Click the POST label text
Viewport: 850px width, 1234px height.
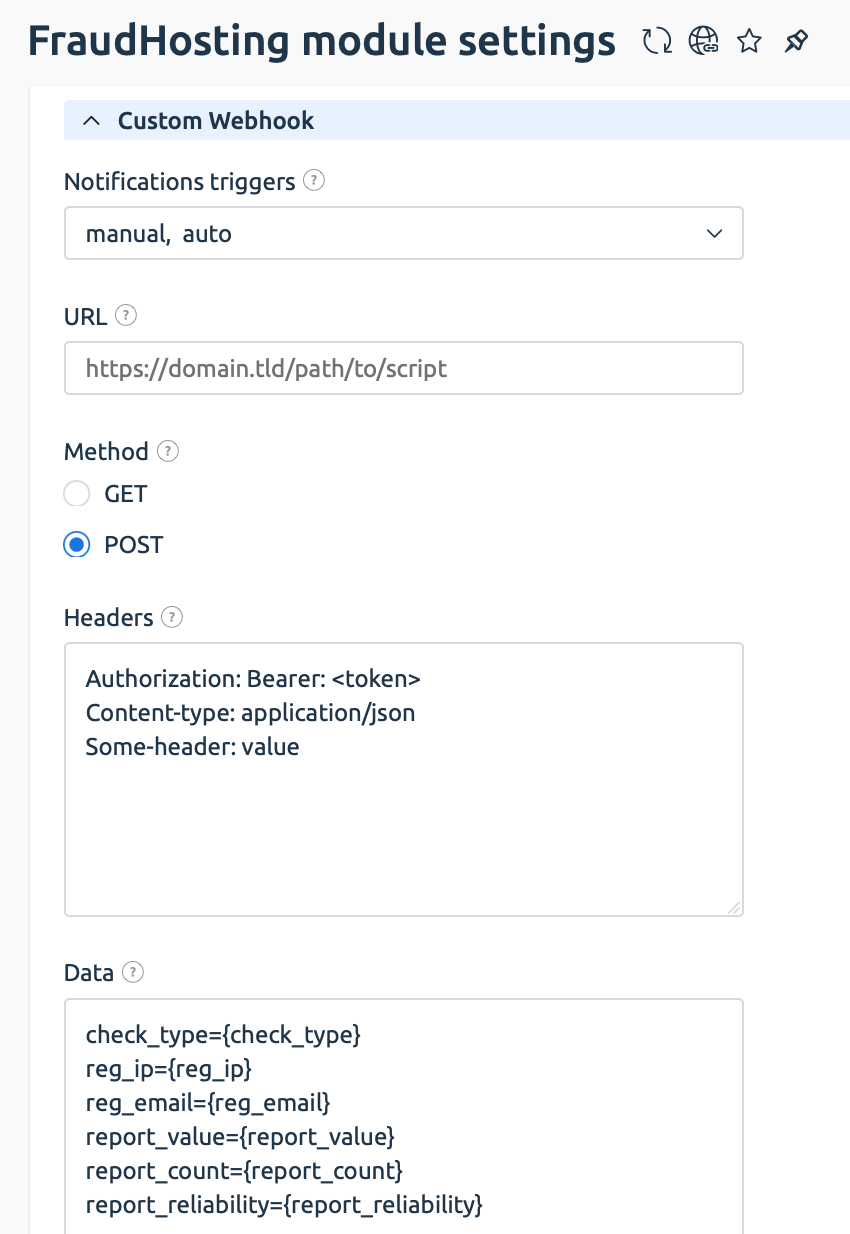coord(133,545)
